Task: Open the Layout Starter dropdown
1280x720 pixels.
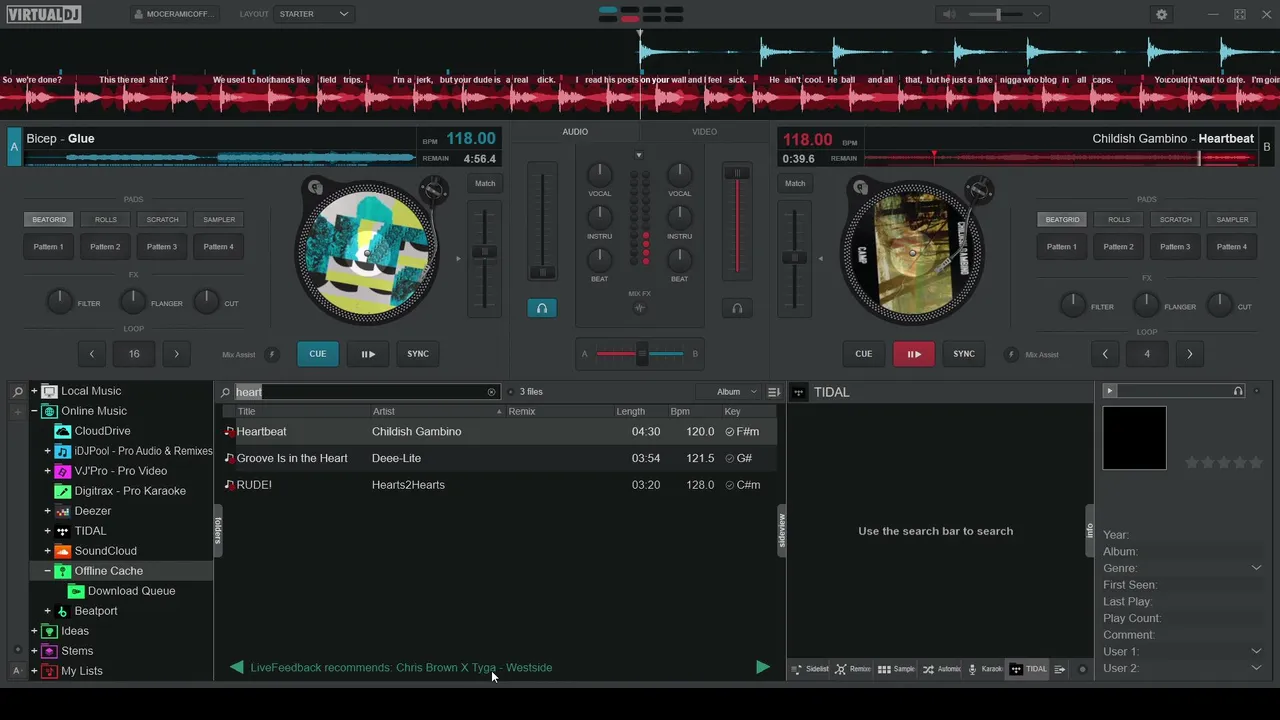Action: point(314,14)
